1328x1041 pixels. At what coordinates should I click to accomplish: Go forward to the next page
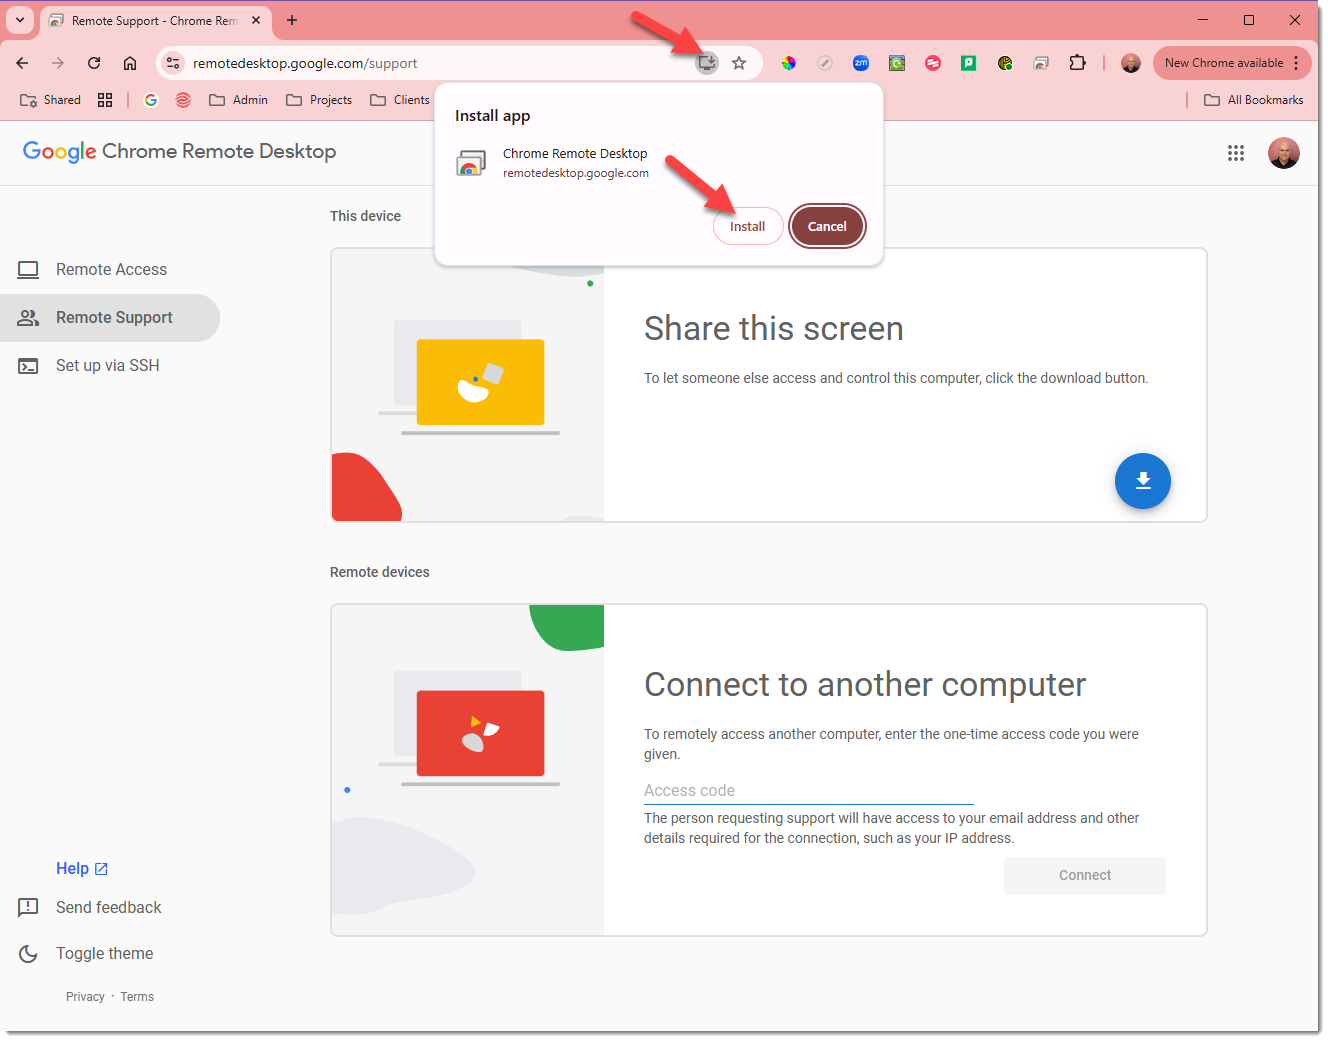[58, 63]
